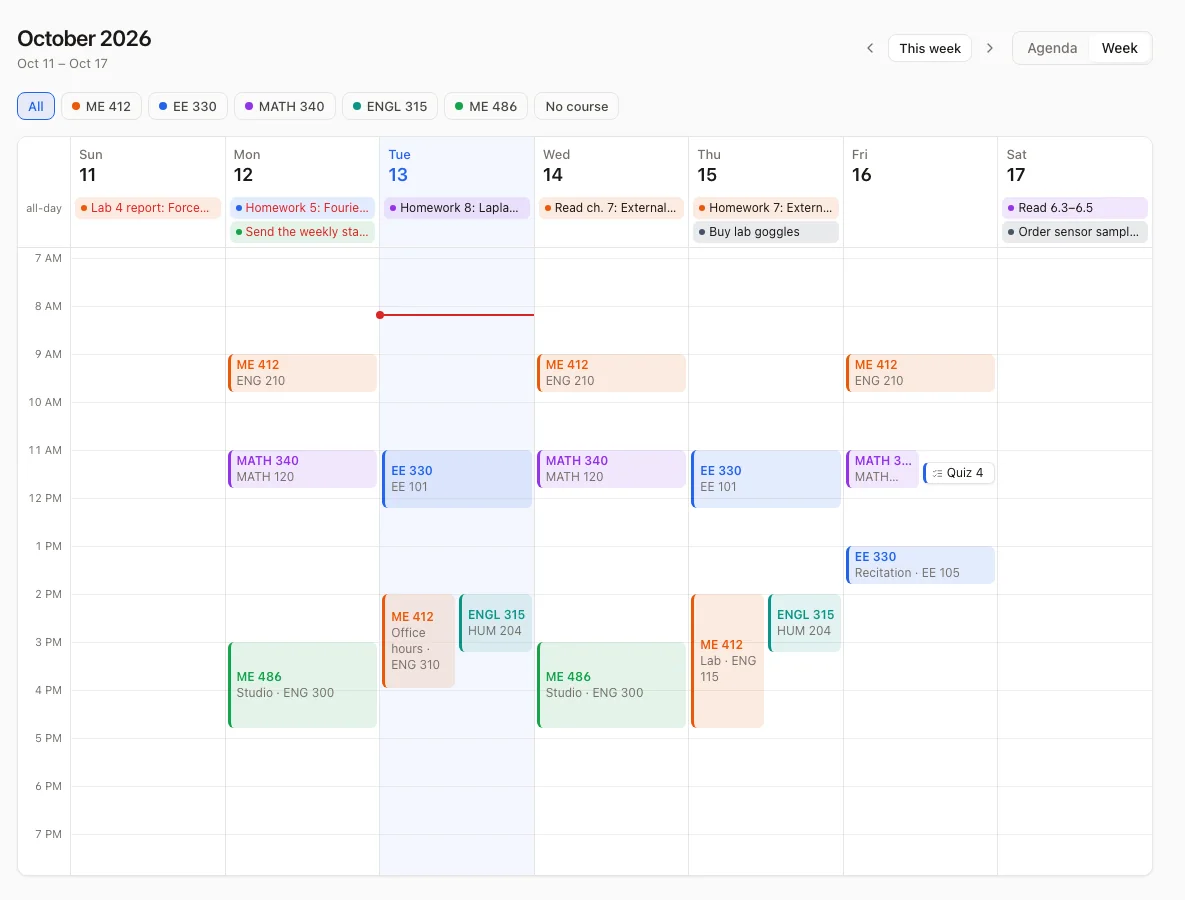This screenshot has height=900, width=1185.
Task: Open Homework 8: Laplace all-day task
Action: [456, 208]
